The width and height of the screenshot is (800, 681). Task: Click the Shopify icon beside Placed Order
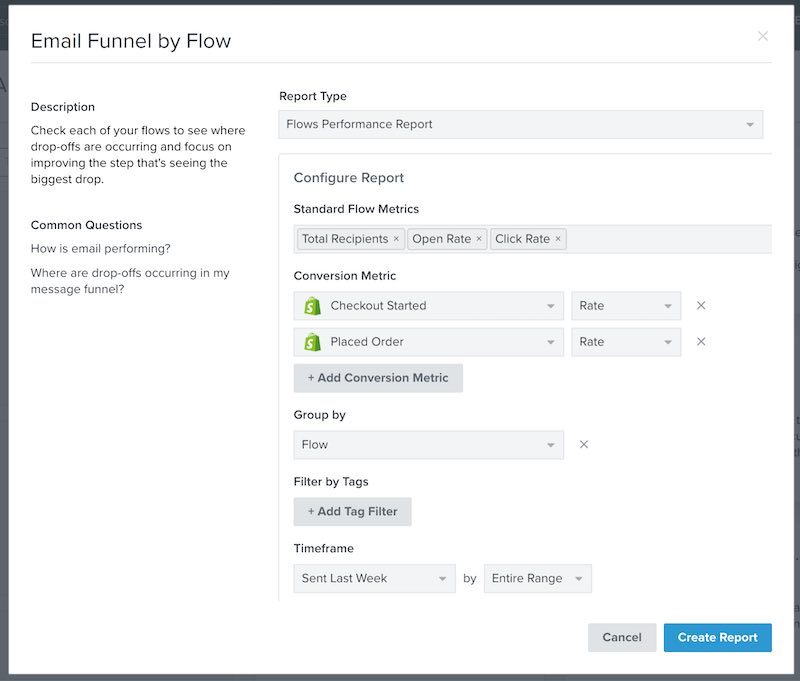click(311, 341)
